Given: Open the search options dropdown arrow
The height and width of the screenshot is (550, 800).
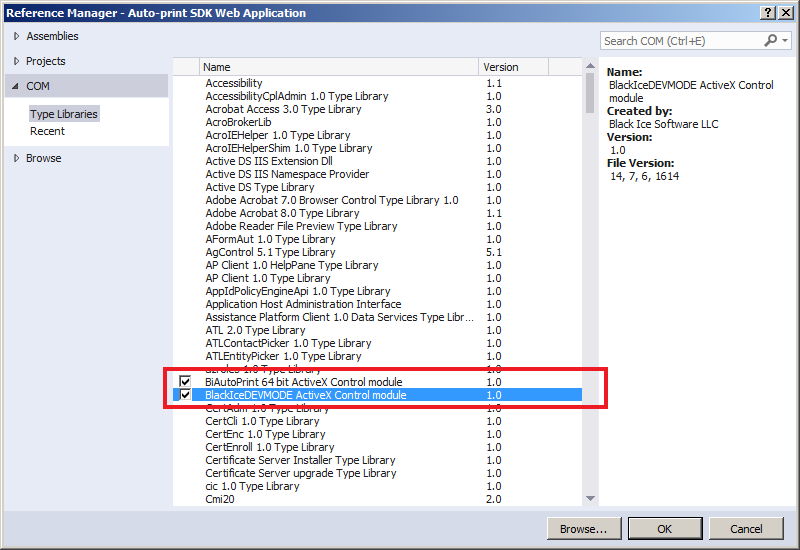Looking at the screenshot, I should [x=784, y=41].
